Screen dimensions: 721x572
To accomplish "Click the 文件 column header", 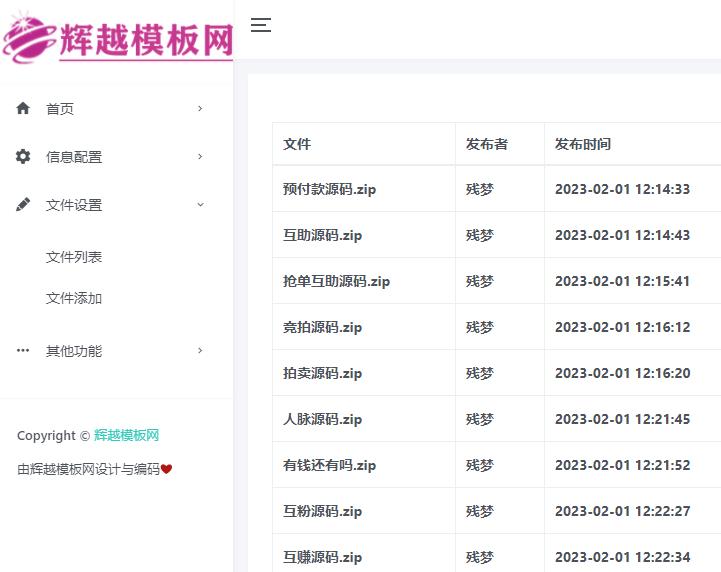I will click(297, 144).
